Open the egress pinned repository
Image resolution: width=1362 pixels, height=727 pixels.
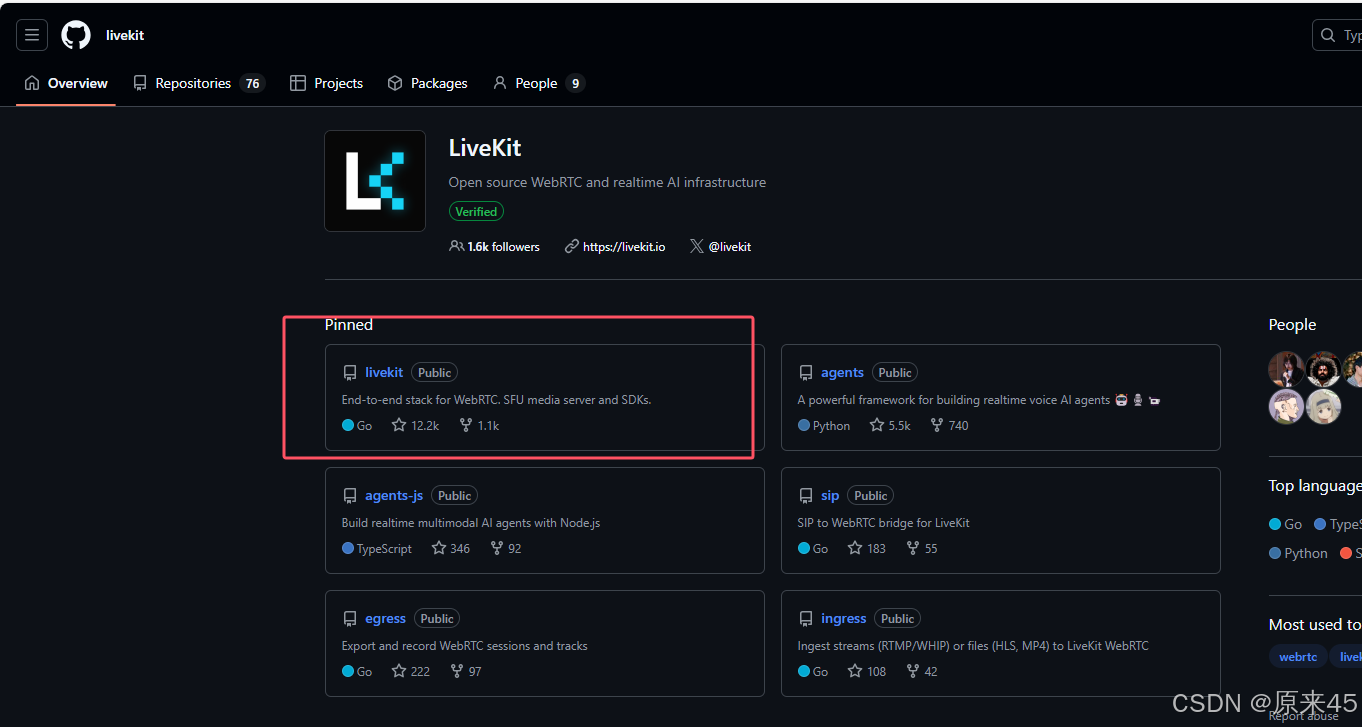coord(385,618)
